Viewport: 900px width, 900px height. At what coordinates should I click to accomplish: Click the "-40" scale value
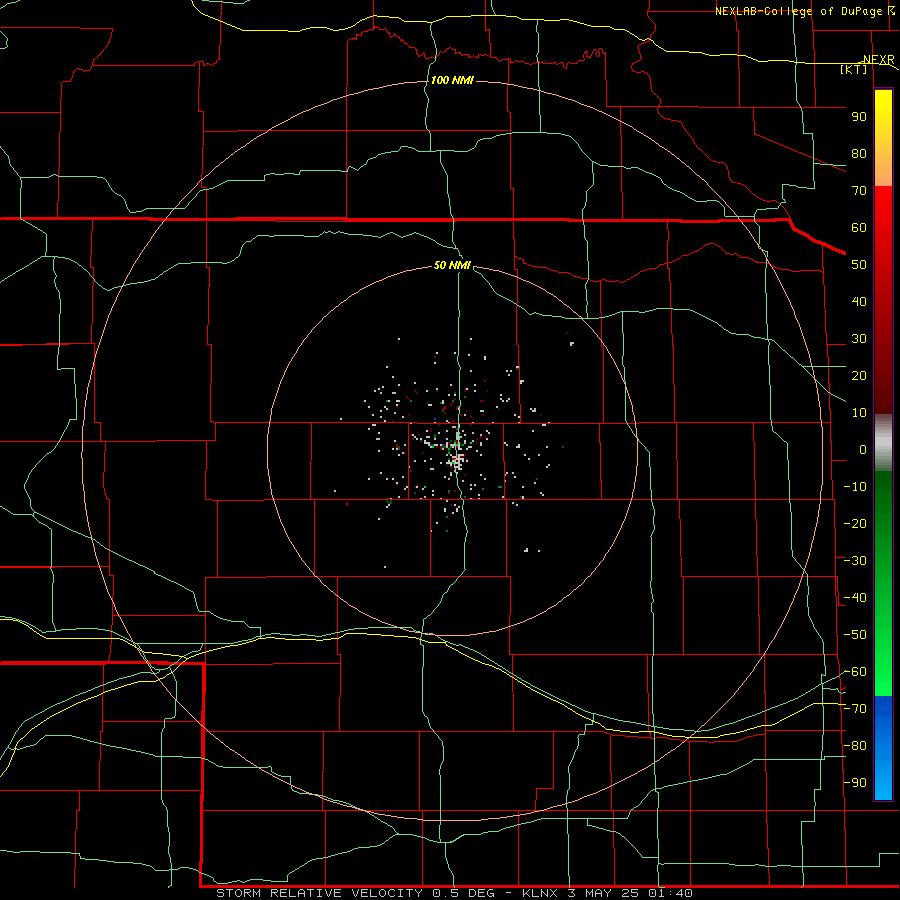tap(855, 598)
